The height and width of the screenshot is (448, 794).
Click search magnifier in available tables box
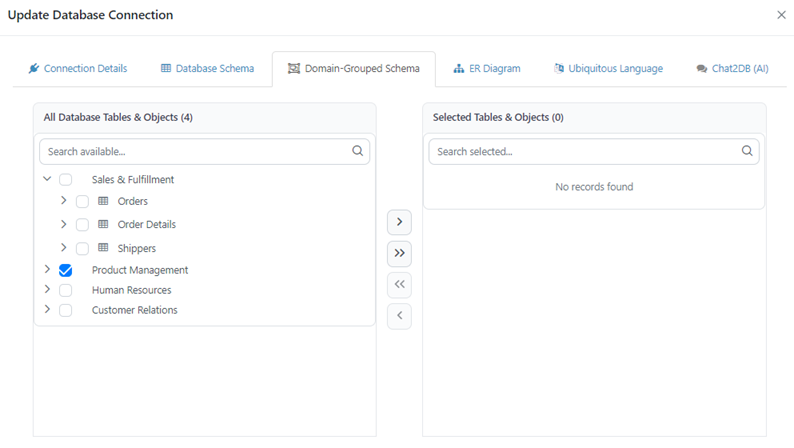358,151
